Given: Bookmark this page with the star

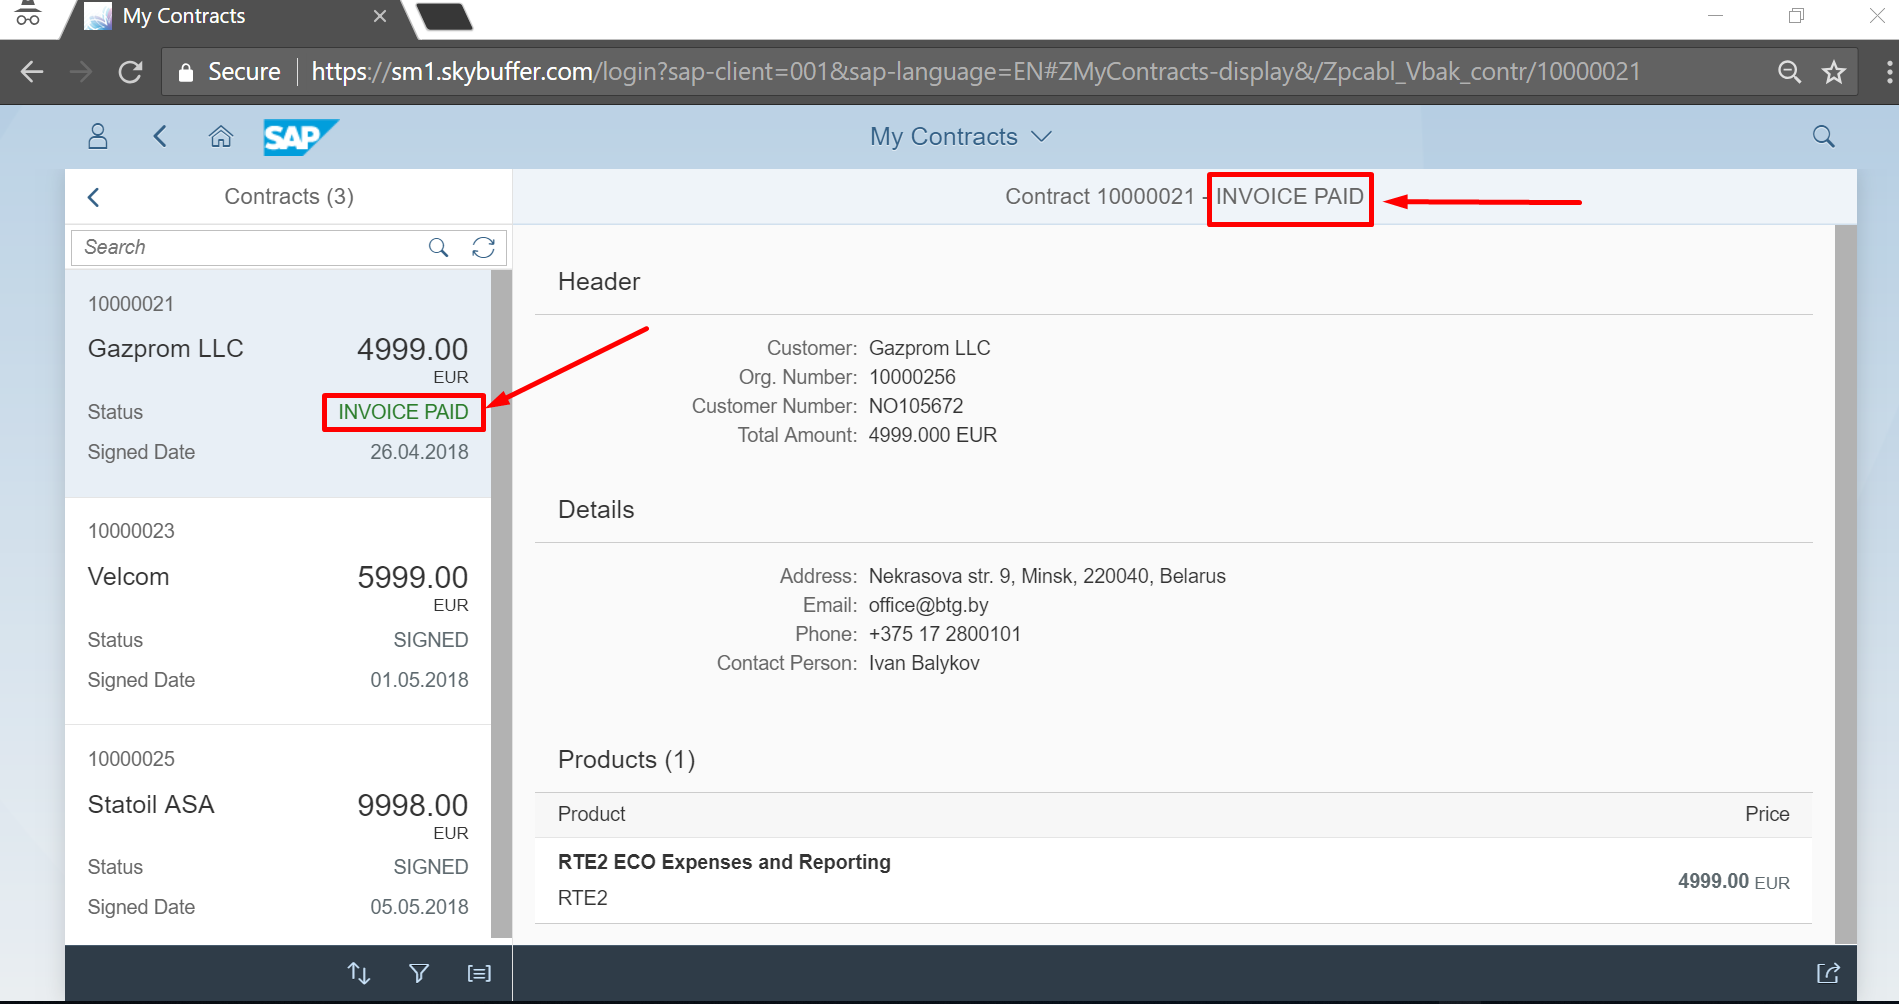Looking at the screenshot, I should (x=1834, y=72).
